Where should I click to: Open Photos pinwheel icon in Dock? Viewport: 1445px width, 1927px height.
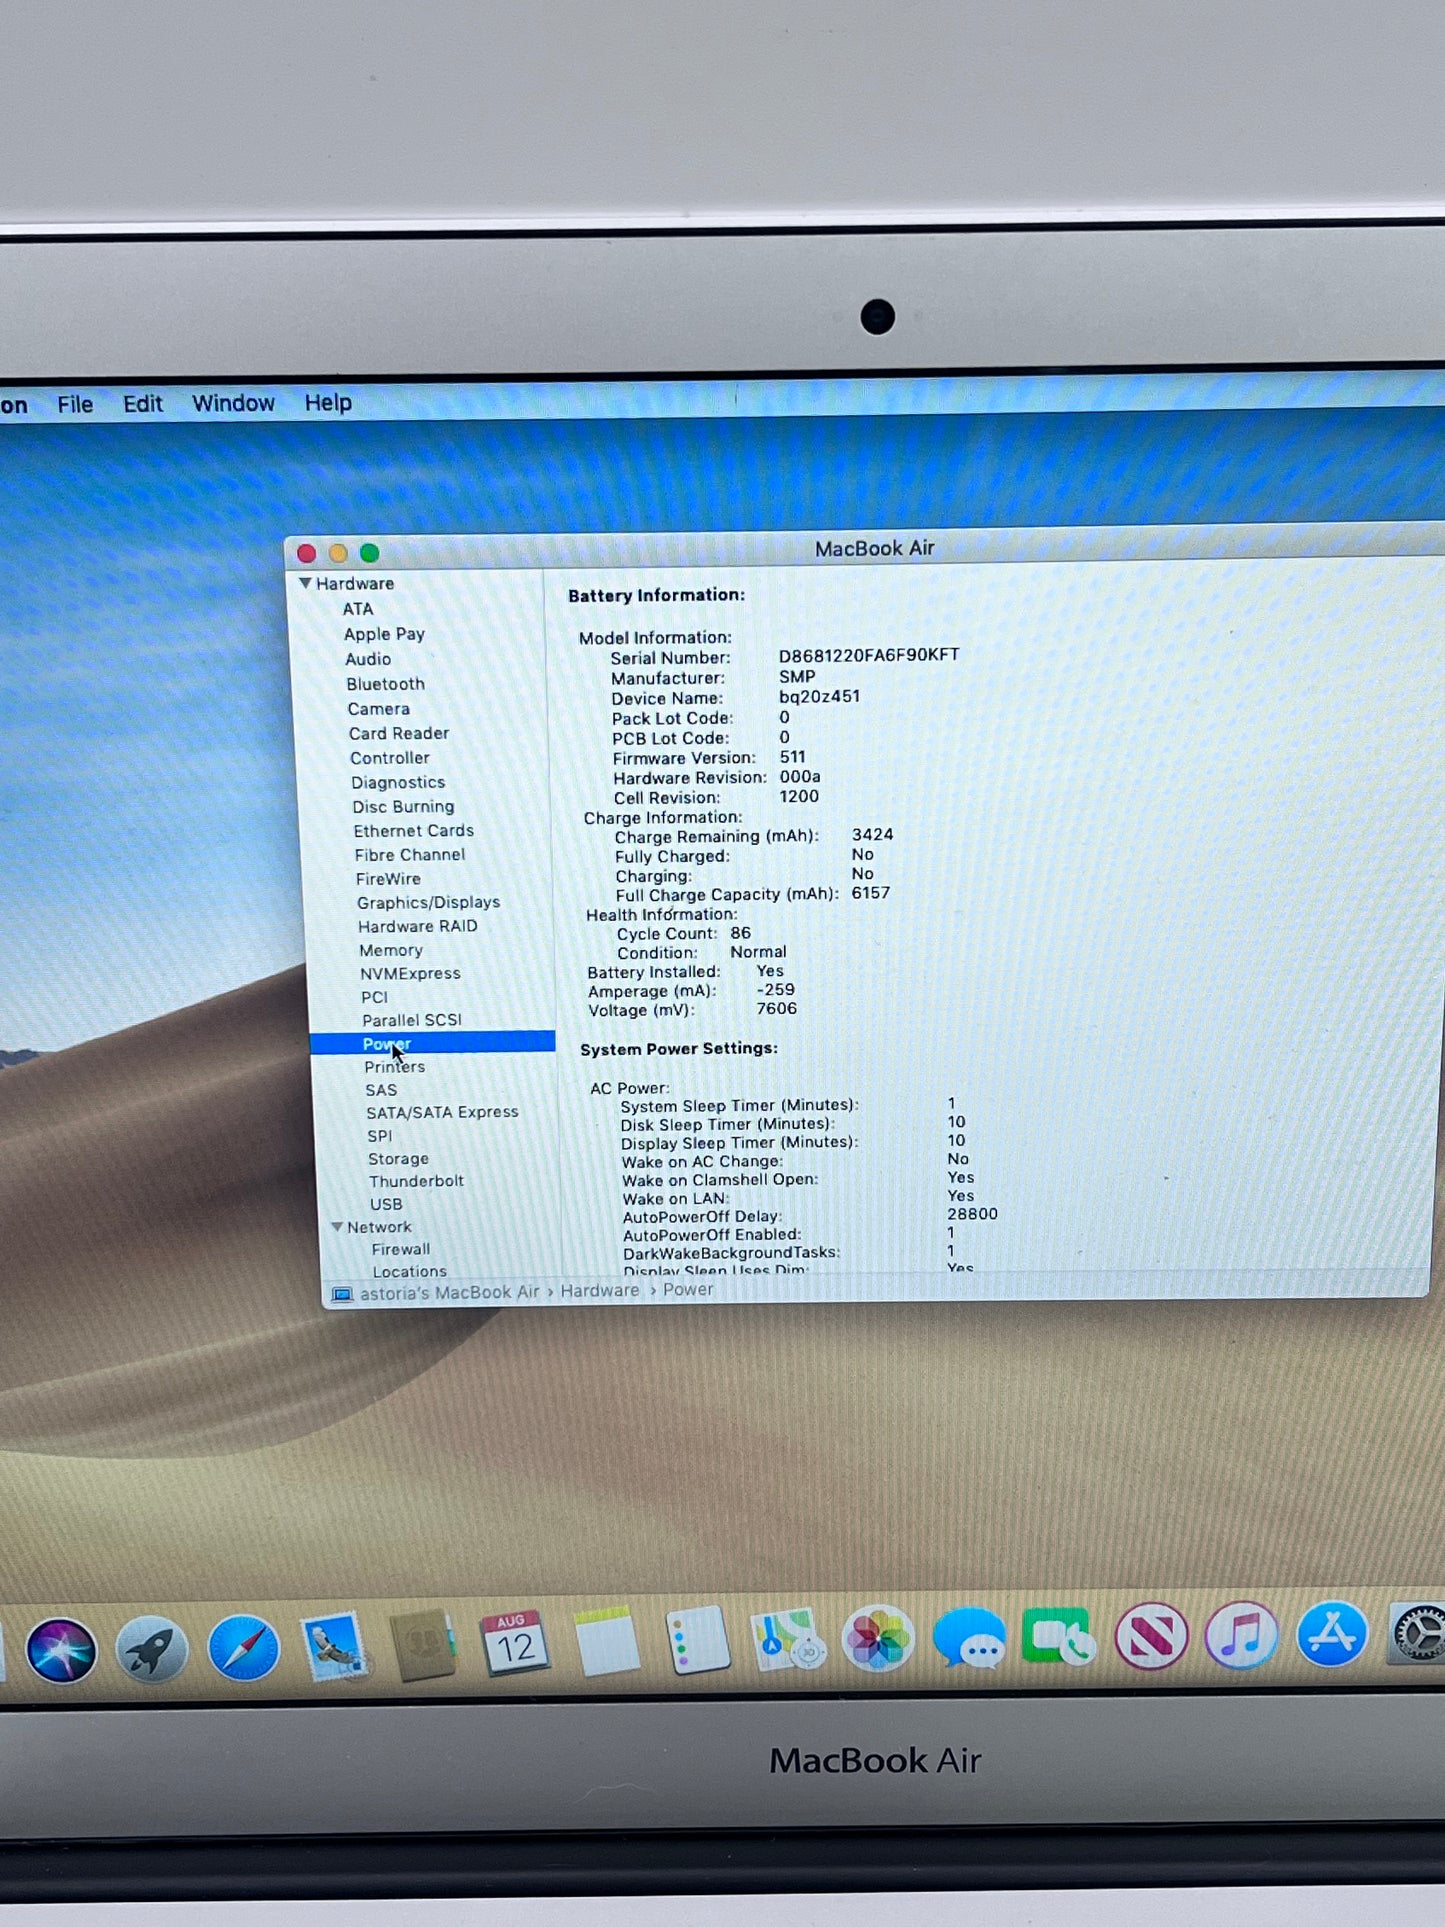[x=877, y=1638]
